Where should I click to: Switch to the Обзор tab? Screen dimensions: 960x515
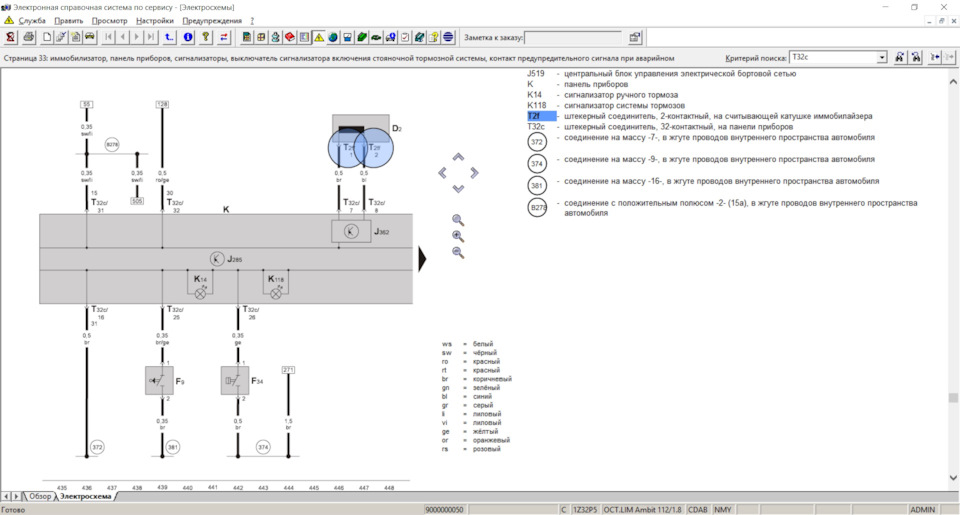tap(39, 497)
